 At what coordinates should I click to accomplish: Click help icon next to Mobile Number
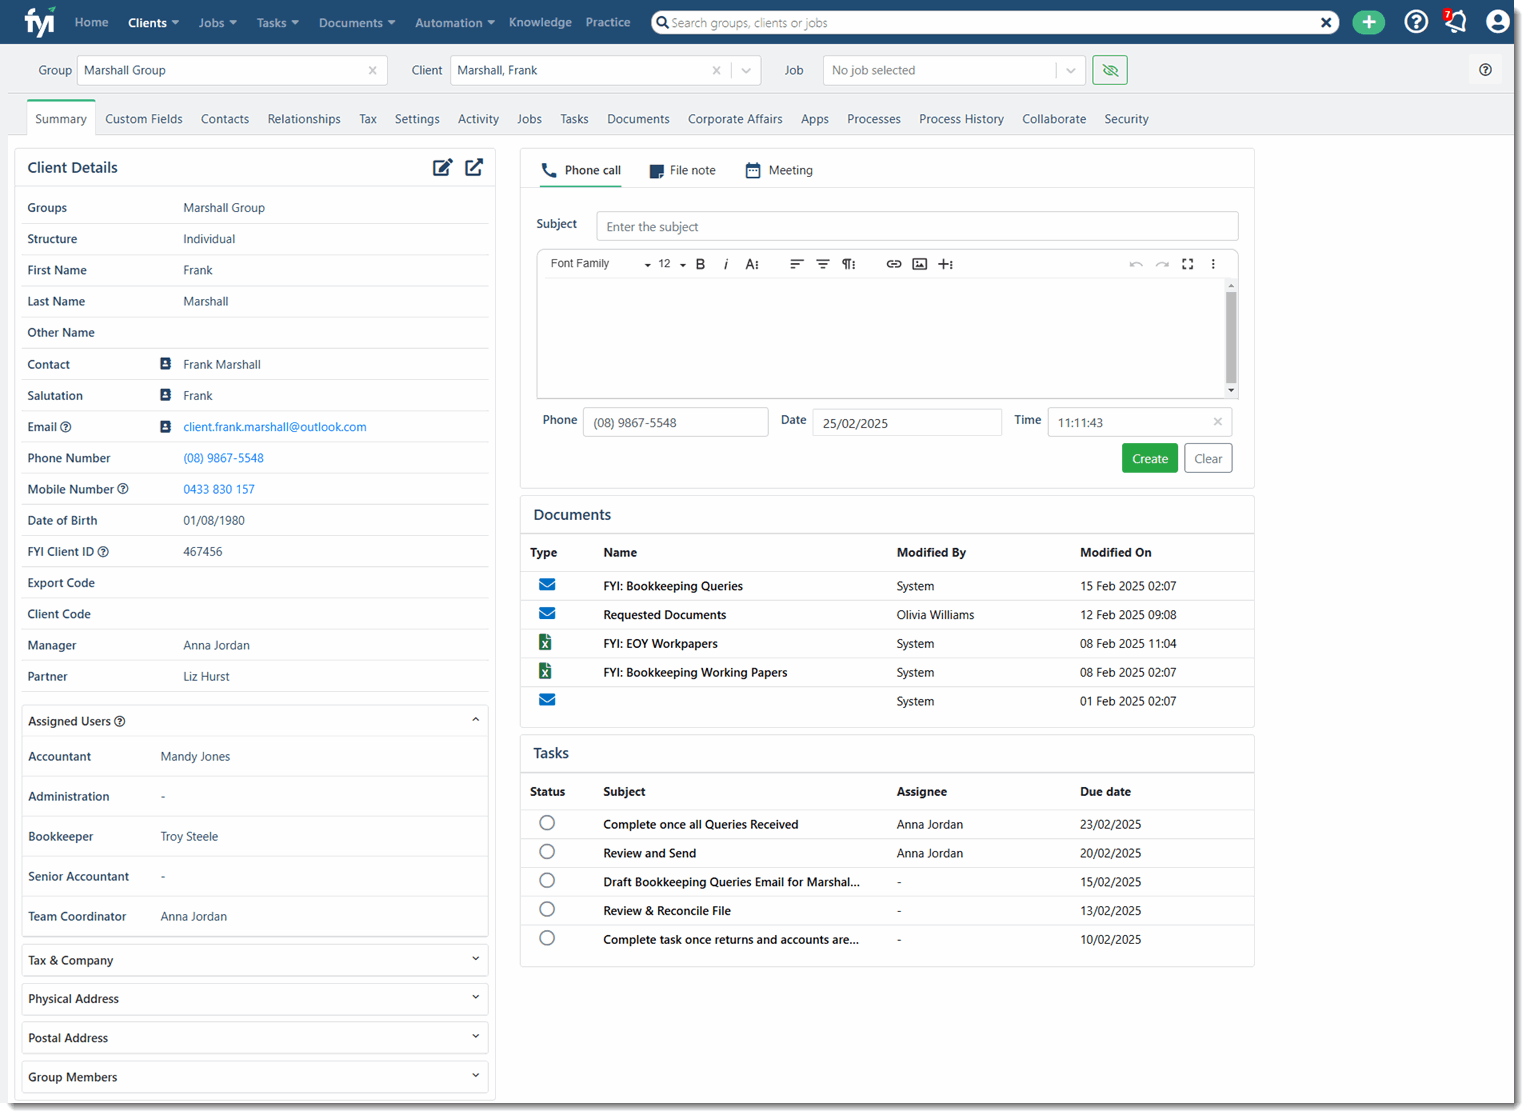pos(123,489)
